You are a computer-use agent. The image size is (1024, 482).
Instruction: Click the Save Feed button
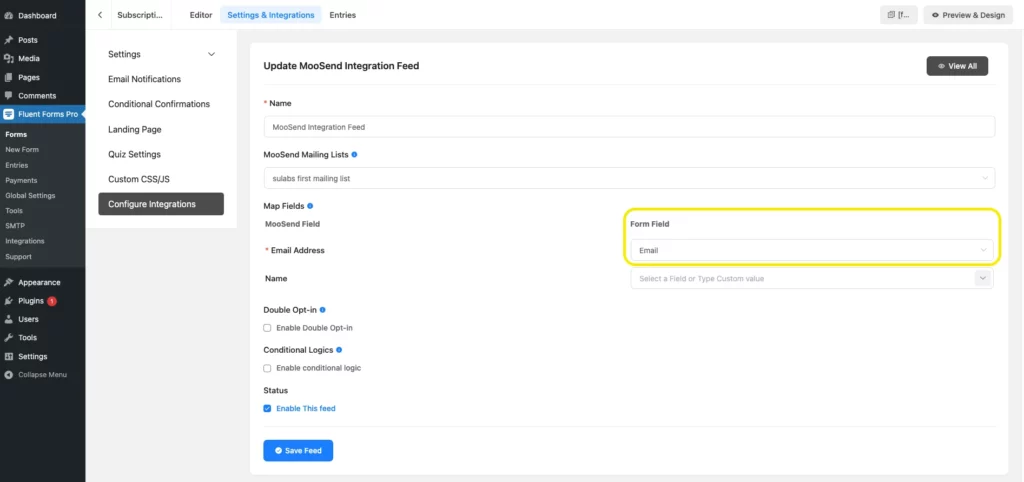click(x=298, y=451)
